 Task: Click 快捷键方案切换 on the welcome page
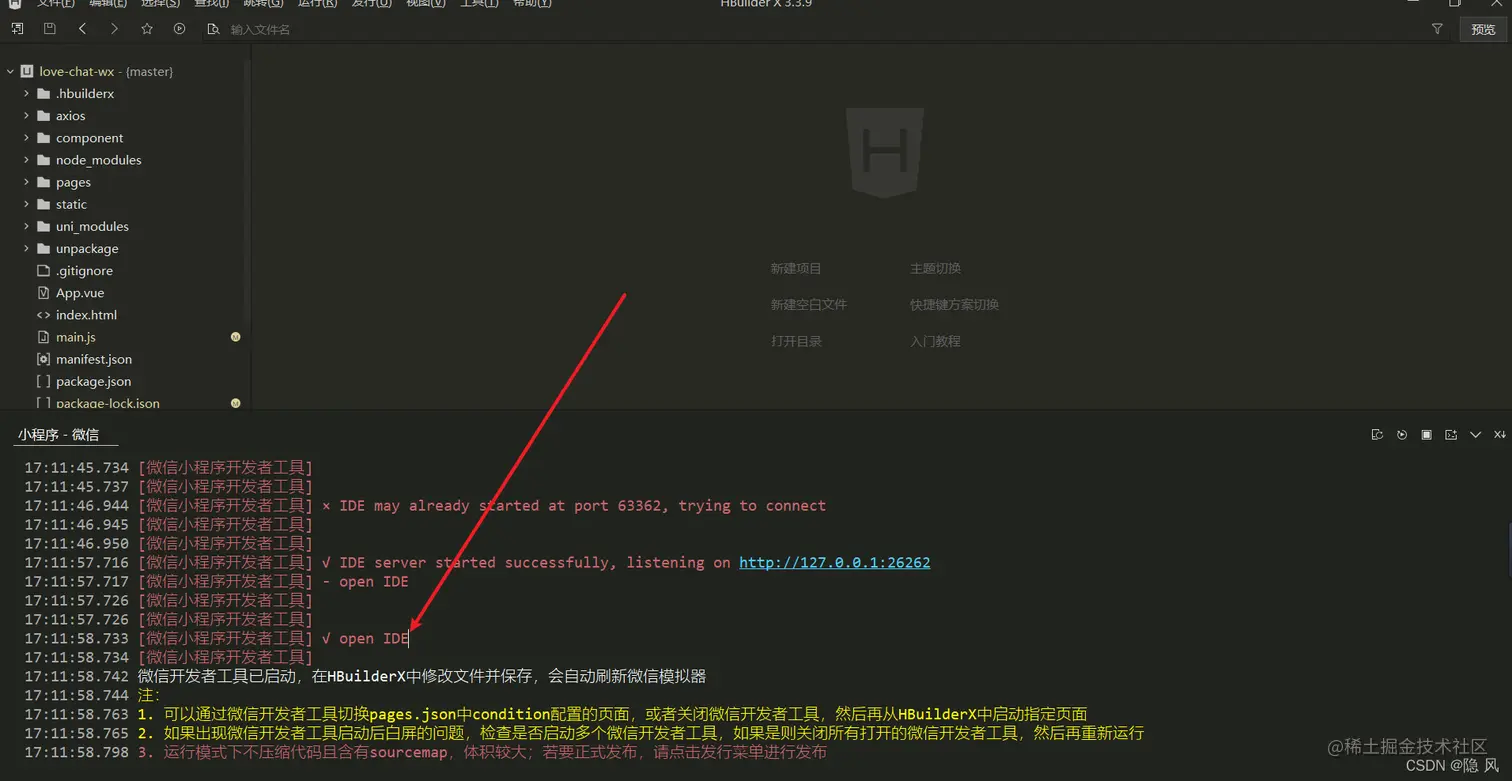(x=954, y=304)
